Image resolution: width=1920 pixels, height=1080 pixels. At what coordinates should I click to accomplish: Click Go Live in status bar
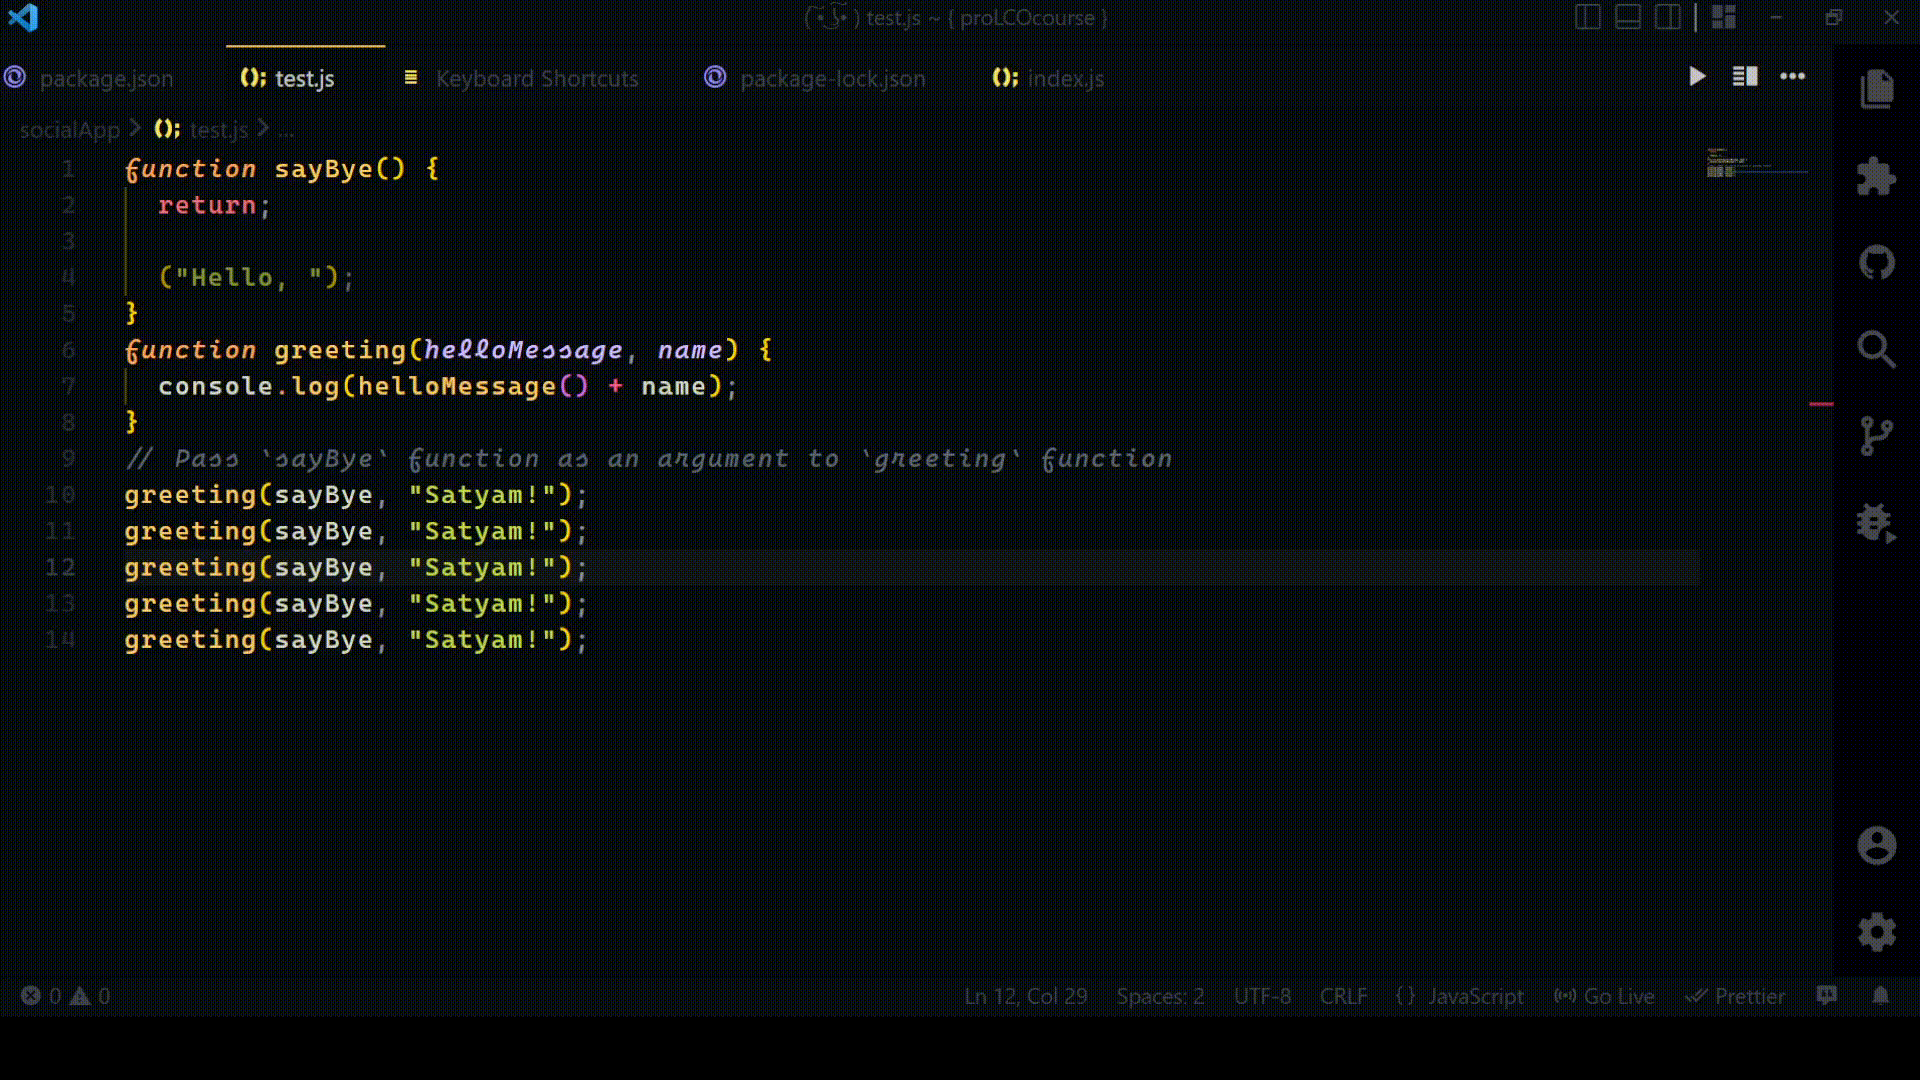1605,996
